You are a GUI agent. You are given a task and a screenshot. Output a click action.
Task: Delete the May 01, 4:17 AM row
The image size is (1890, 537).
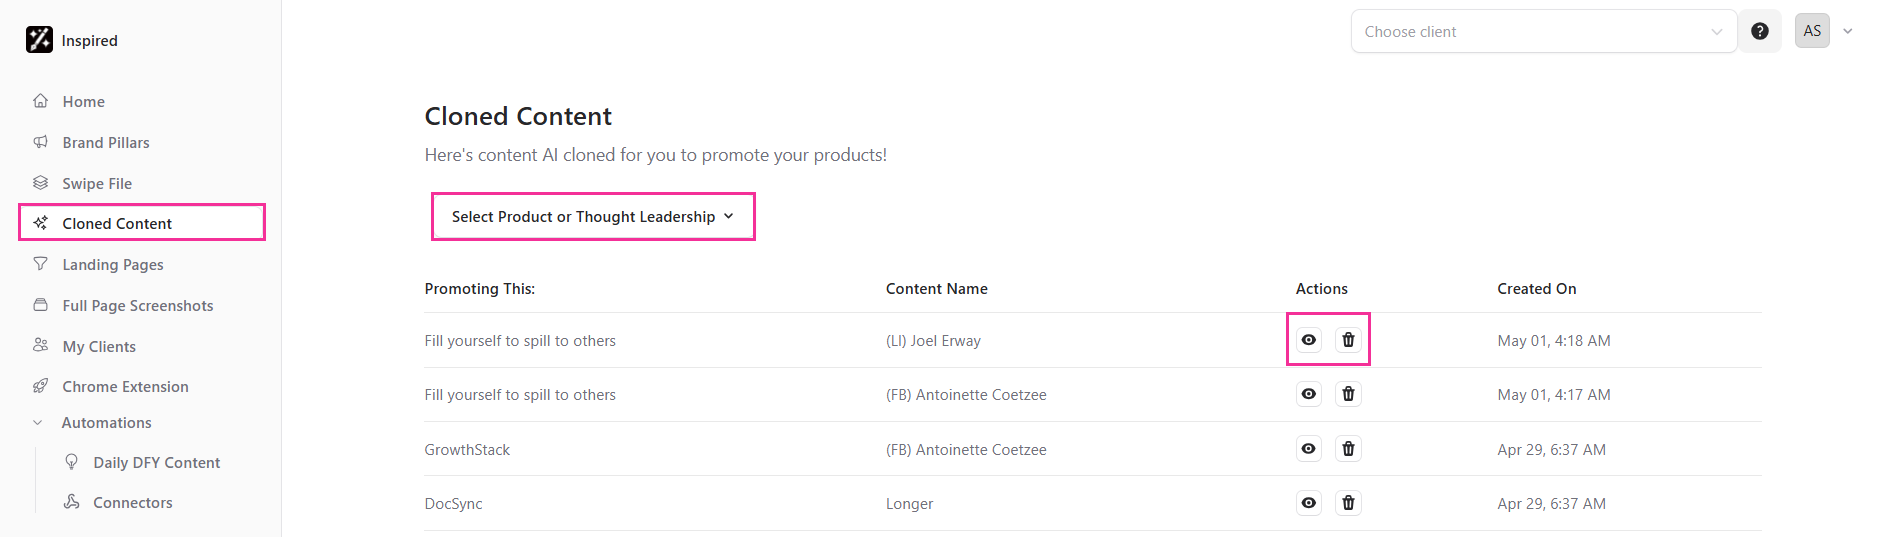(x=1348, y=394)
